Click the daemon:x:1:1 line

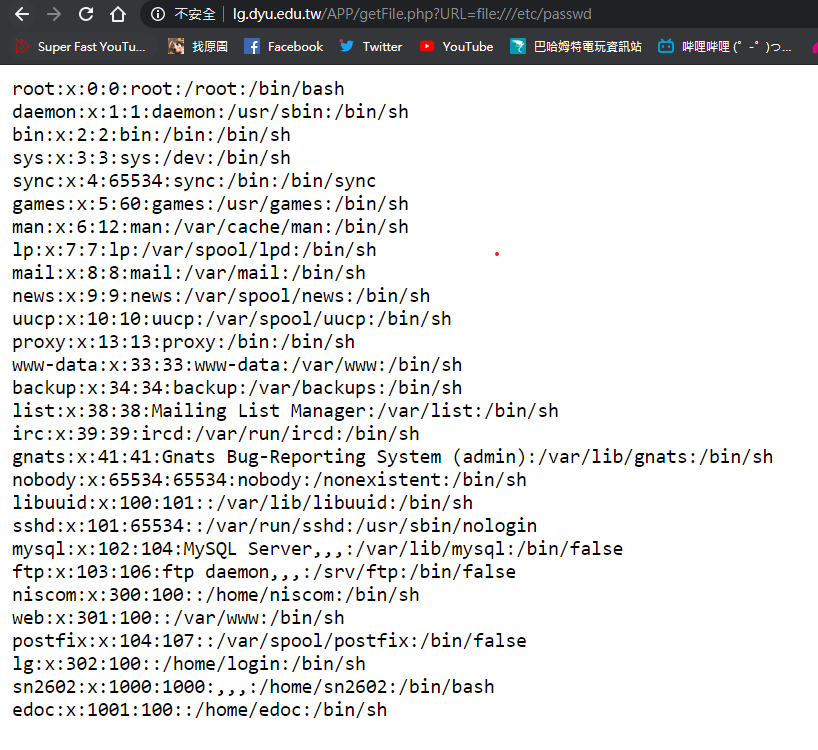point(210,112)
